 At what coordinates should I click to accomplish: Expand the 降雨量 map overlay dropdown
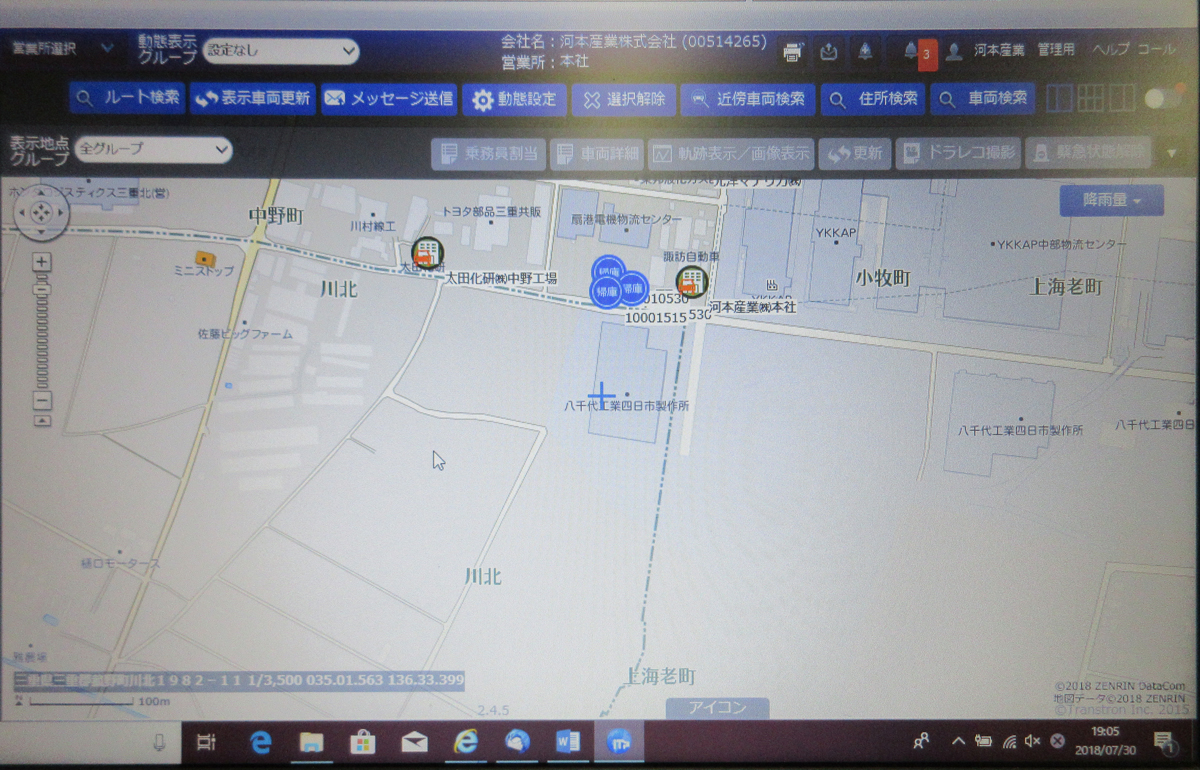tap(1111, 201)
